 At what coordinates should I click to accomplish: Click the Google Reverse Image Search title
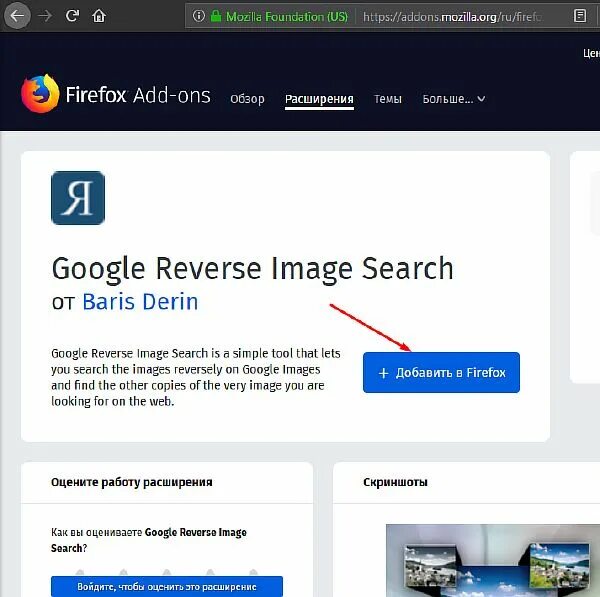point(253,269)
